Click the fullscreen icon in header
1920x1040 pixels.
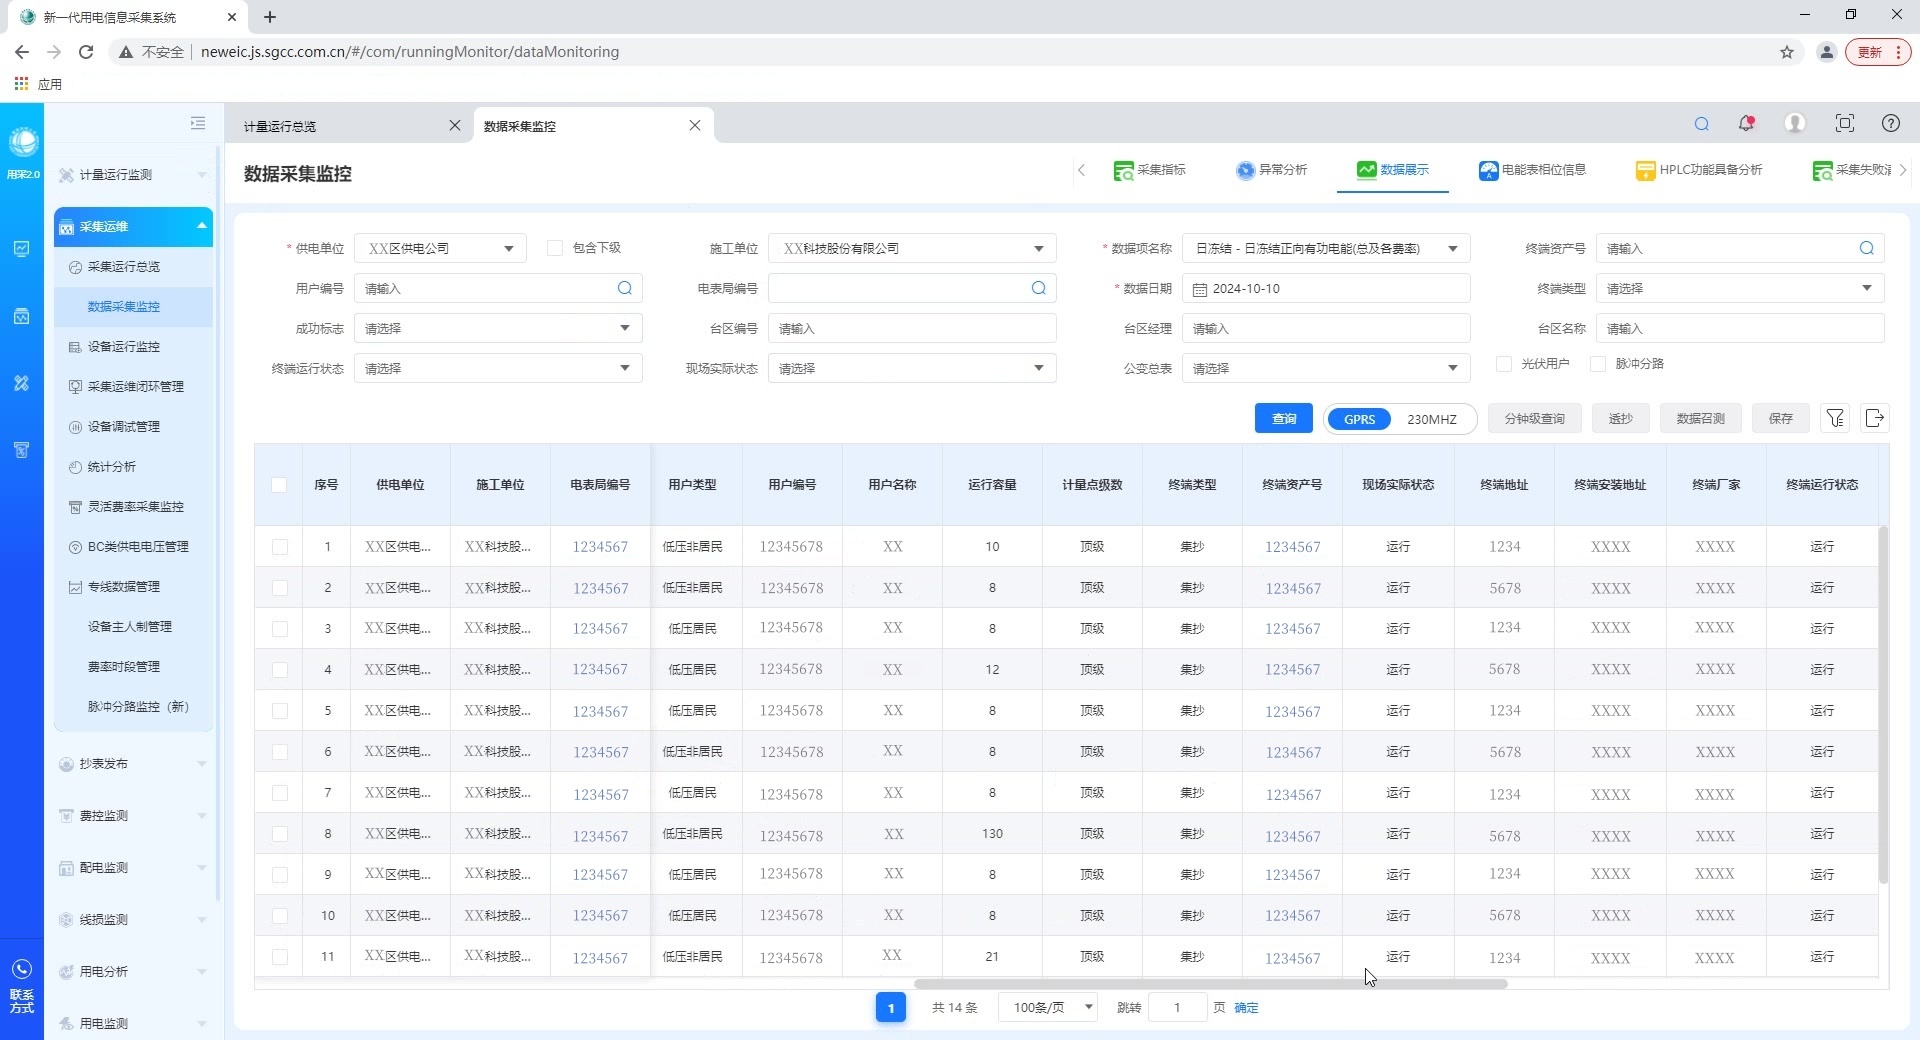click(1844, 123)
